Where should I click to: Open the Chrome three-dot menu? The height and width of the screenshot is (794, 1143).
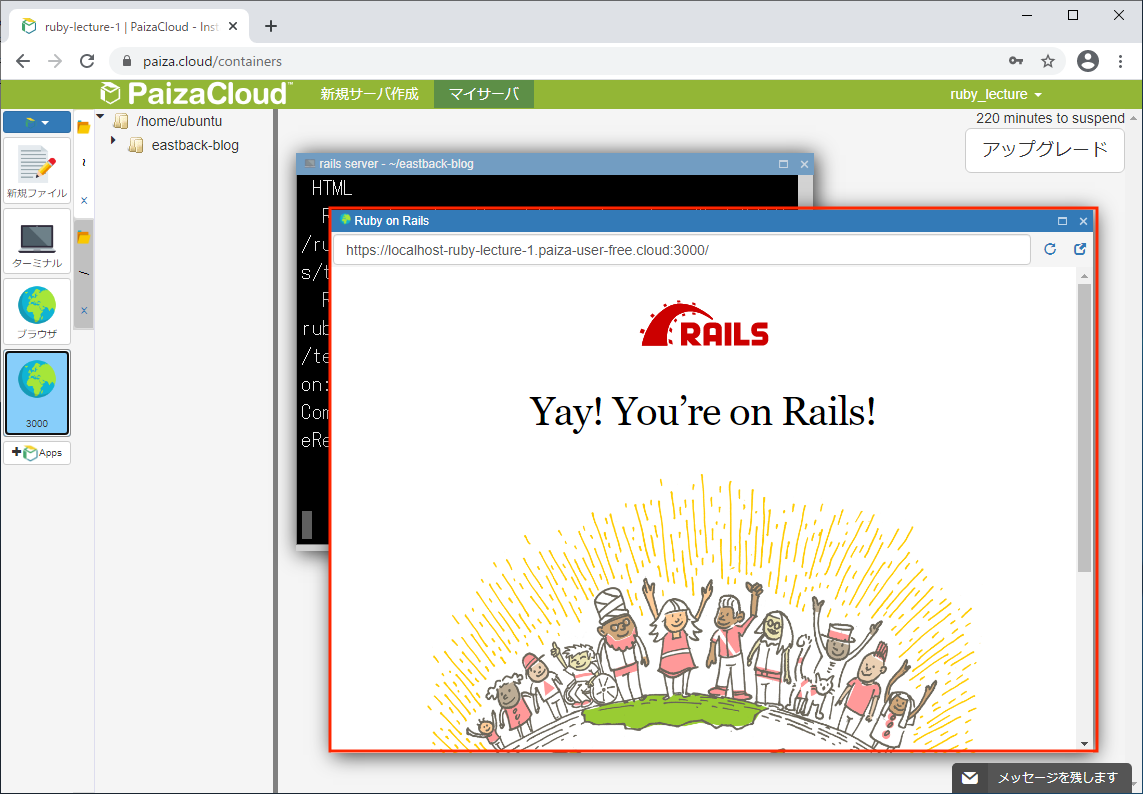point(1120,61)
